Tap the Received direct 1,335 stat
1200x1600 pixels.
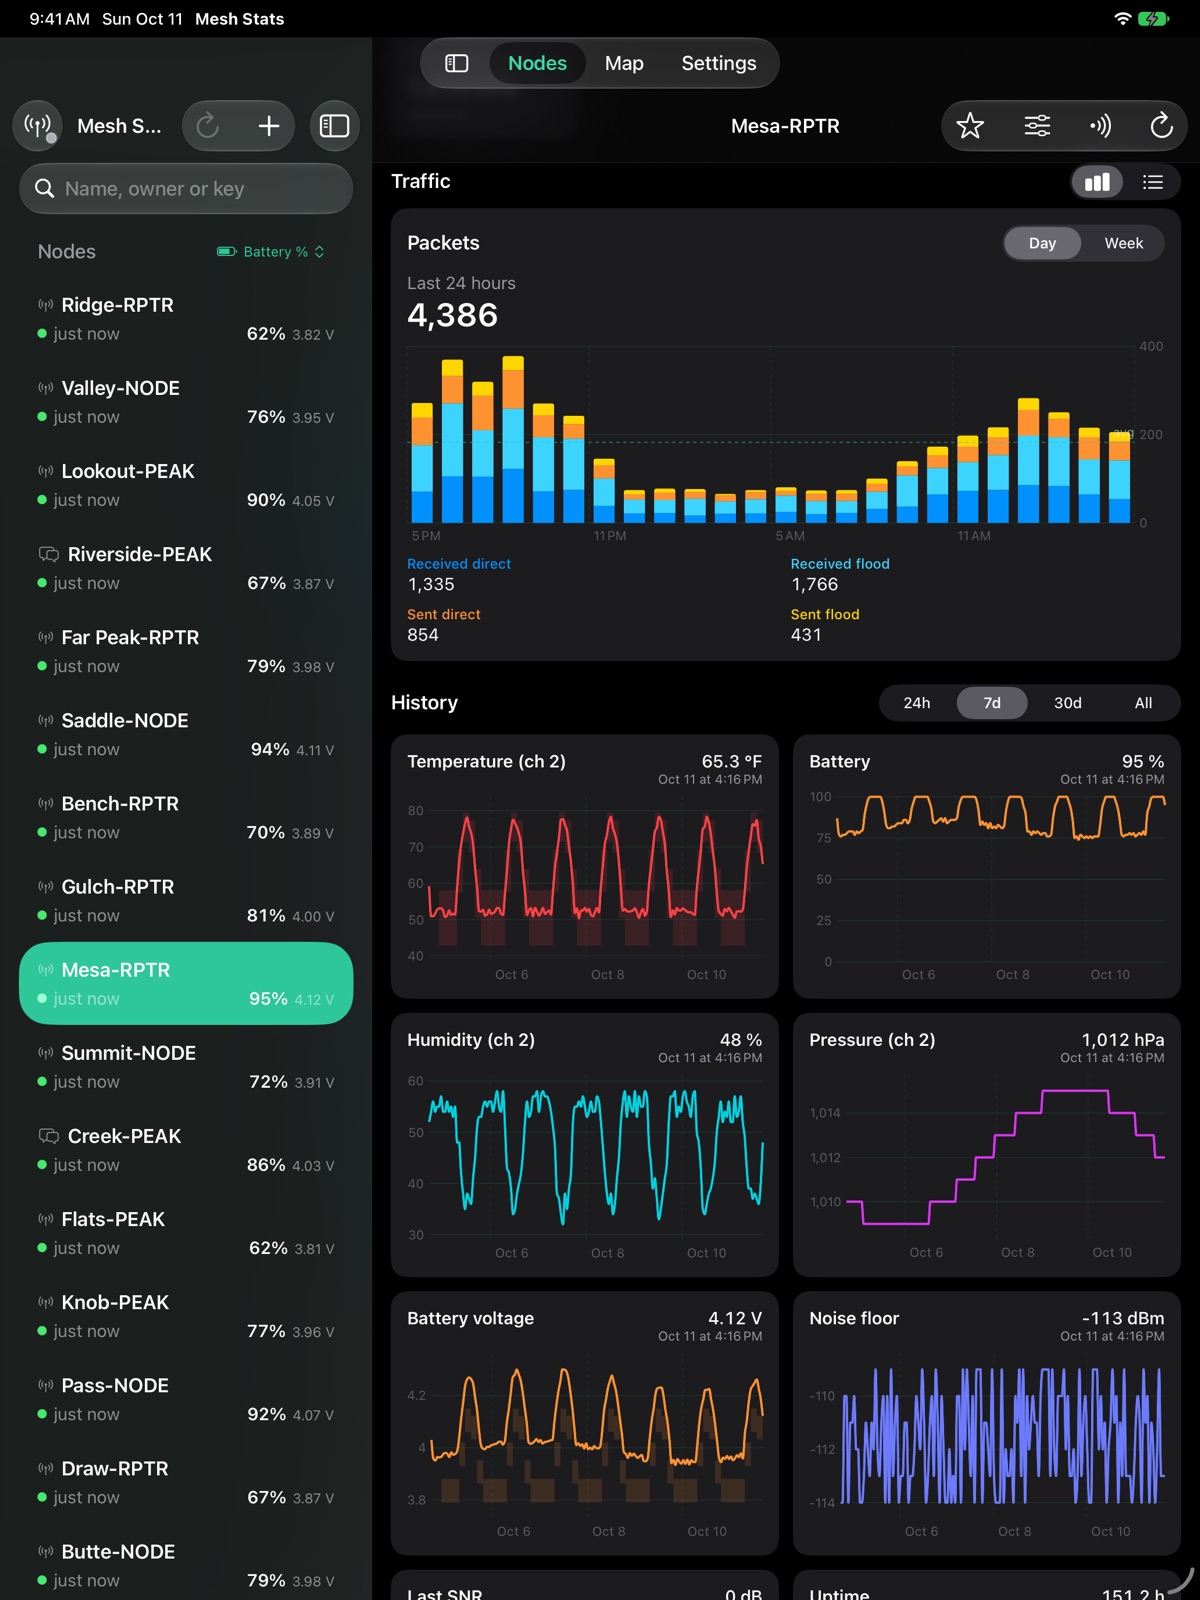(x=459, y=574)
